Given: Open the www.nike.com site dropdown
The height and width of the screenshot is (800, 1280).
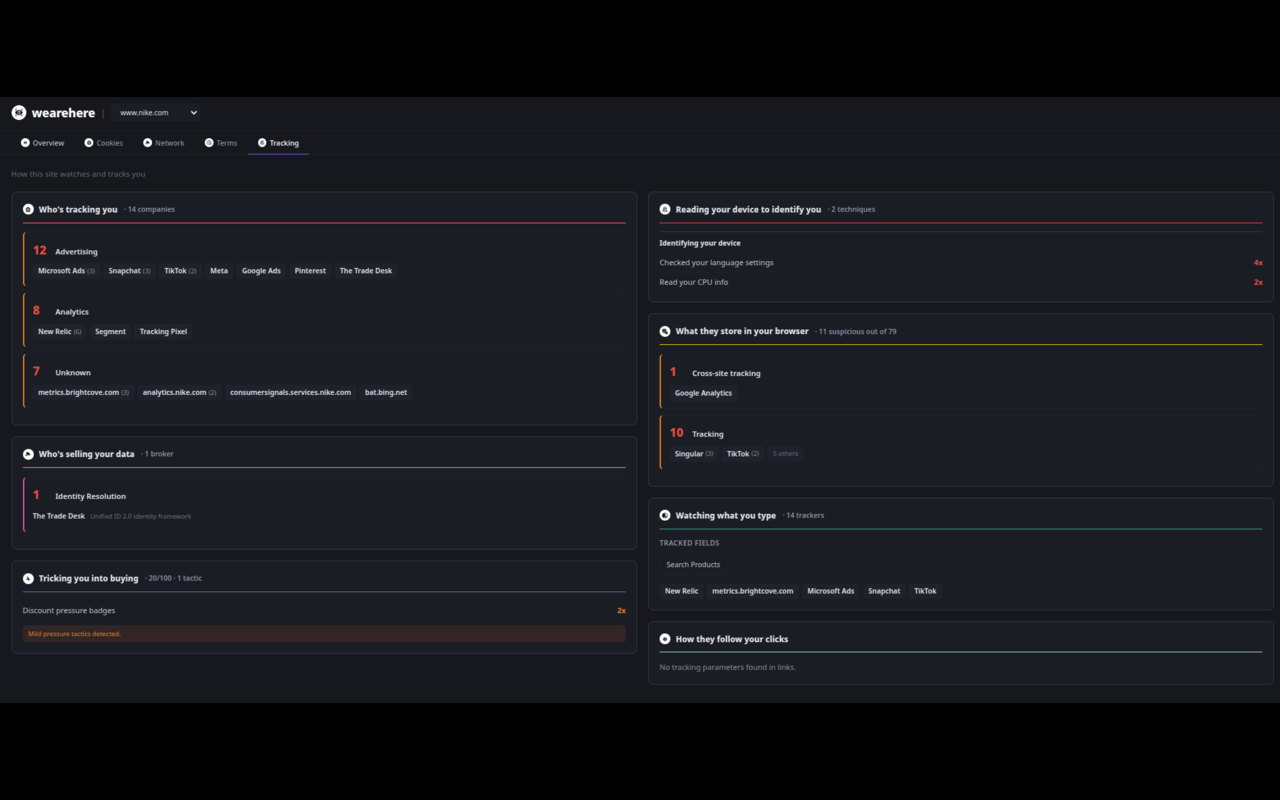Looking at the screenshot, I should (156, 113).
